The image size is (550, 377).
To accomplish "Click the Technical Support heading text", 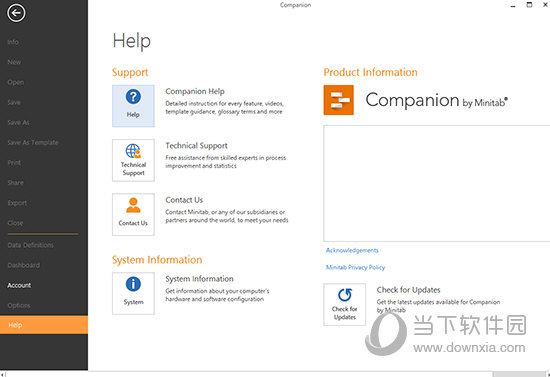I will point(196,146).
